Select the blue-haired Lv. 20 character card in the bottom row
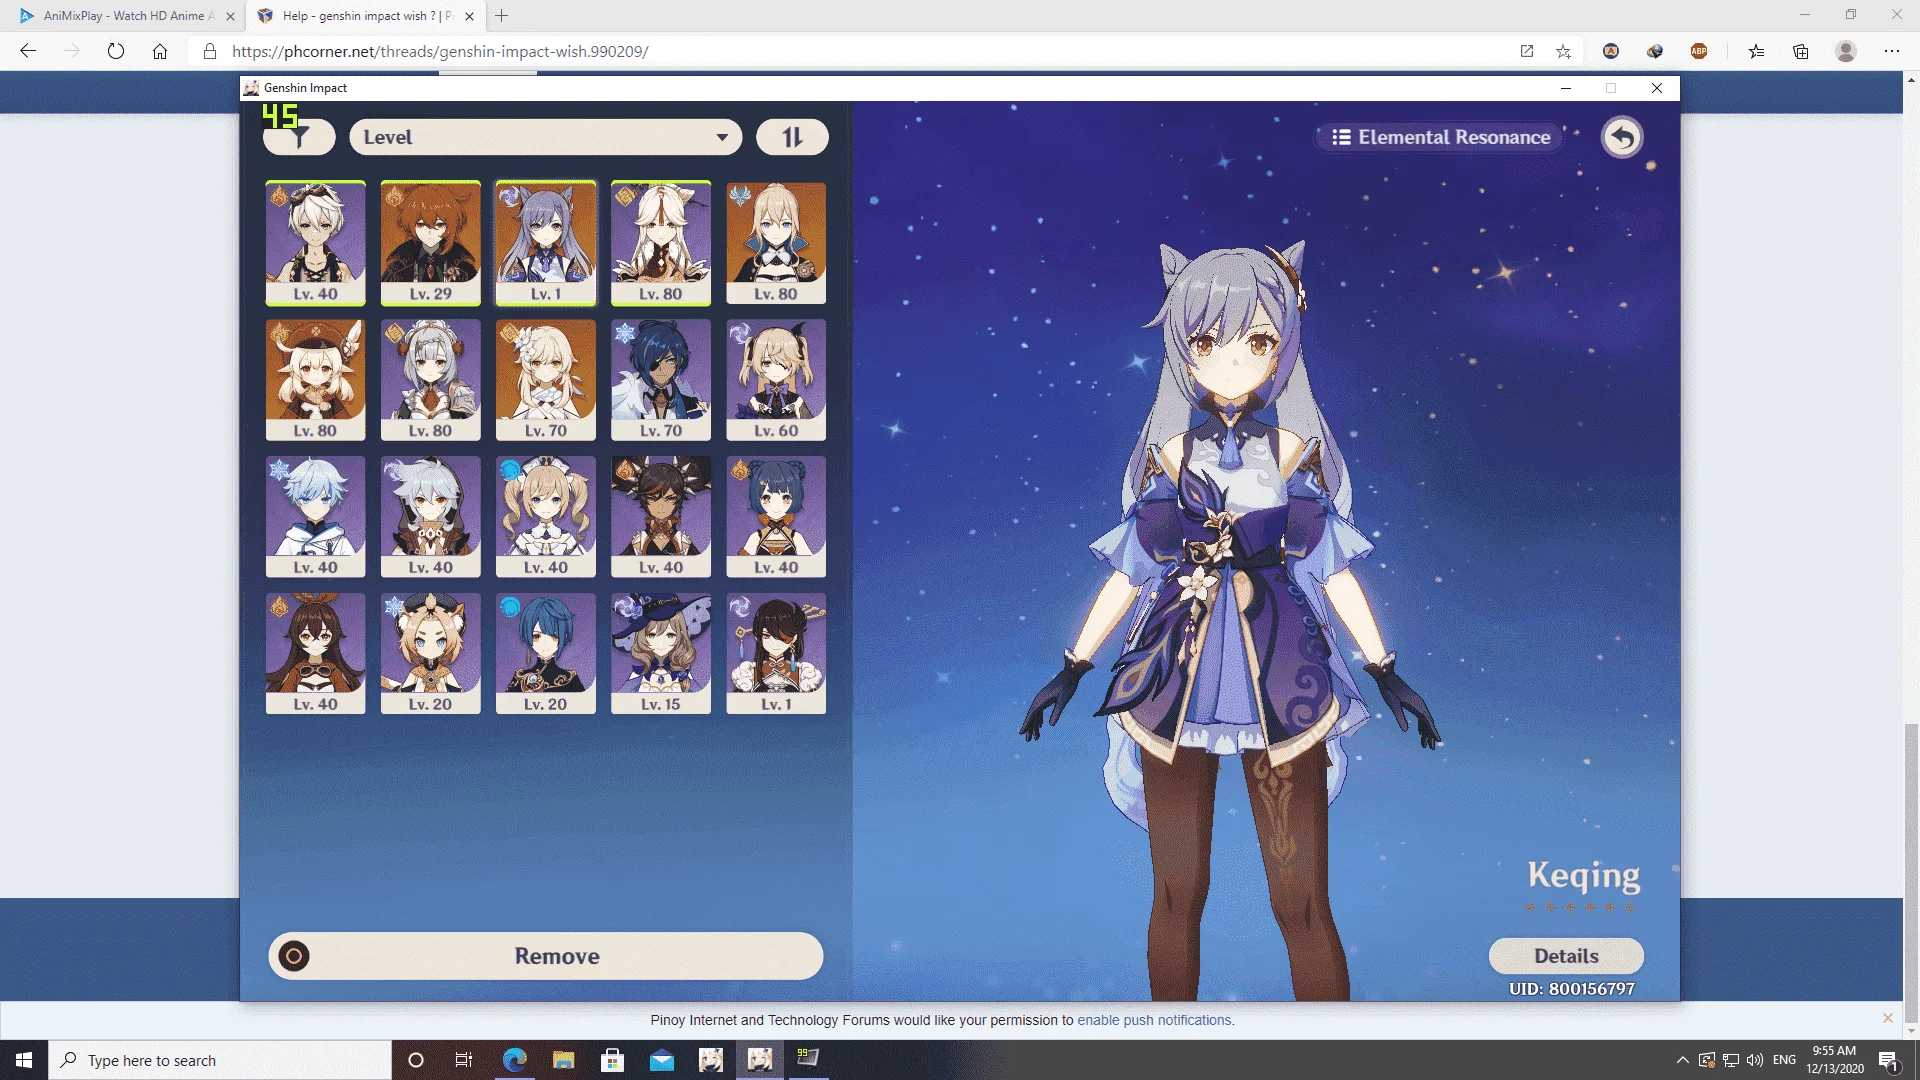The height and width of the screenshot is (1080, 1920). click(x=546, y=654)
